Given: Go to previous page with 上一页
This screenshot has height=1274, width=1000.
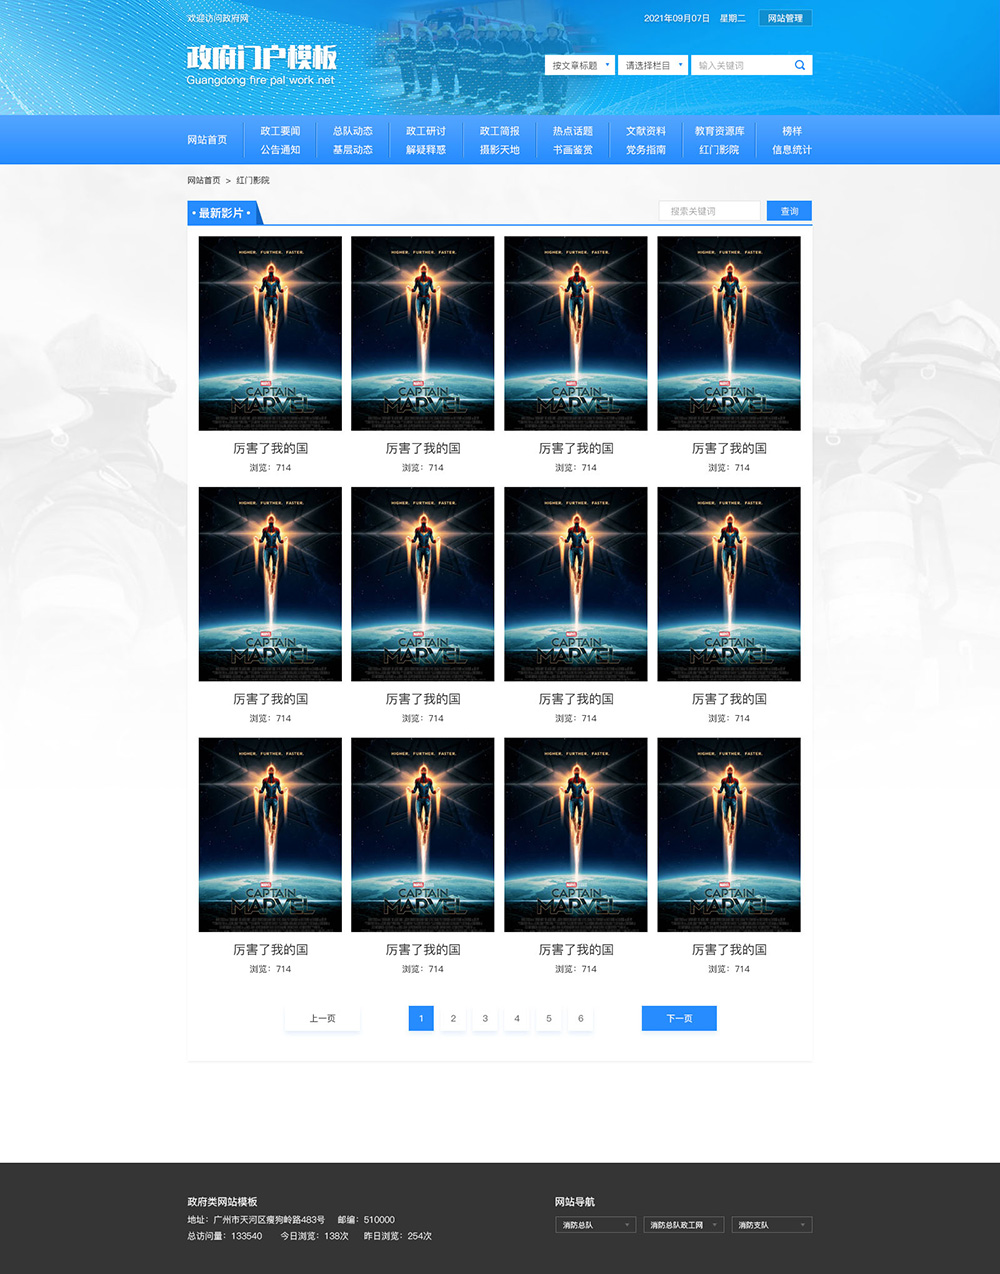Looking at the screenshot, I should (322, 1018).
